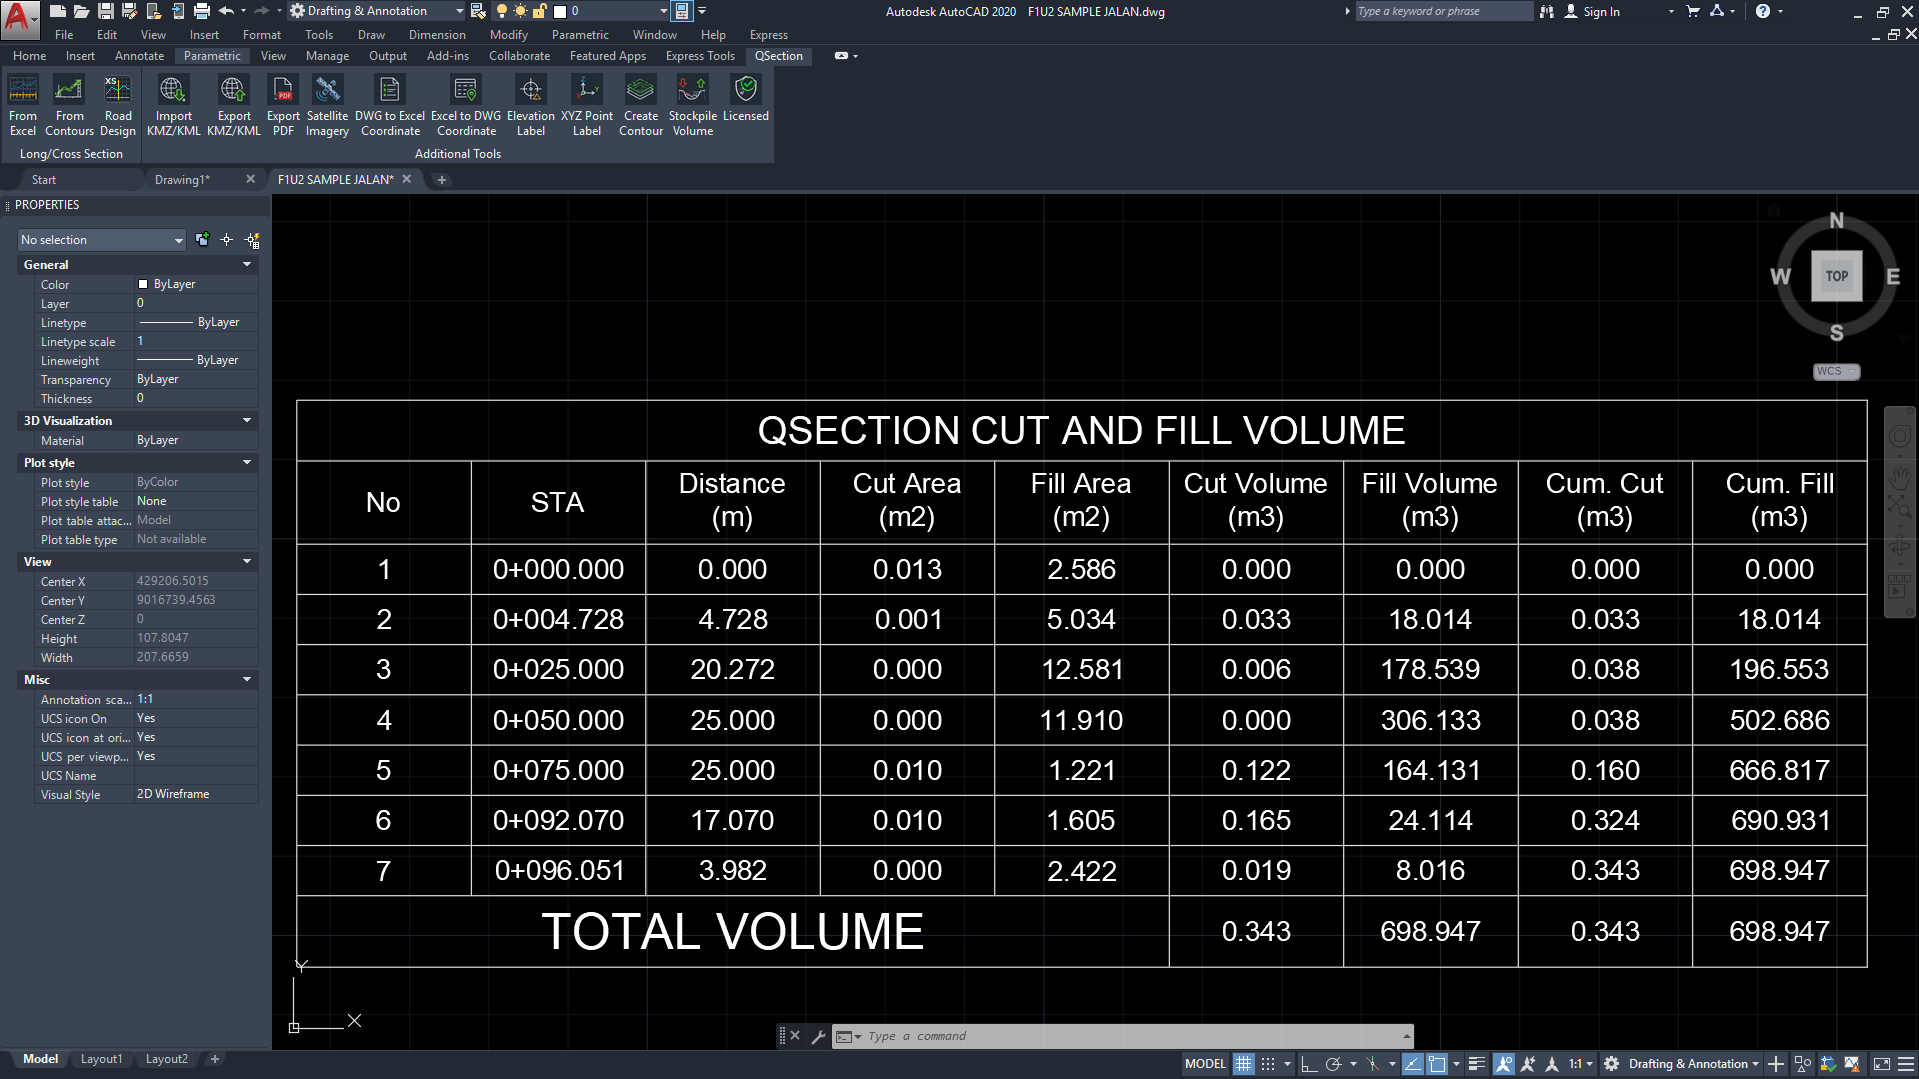Open the Parametric ribbon tab
1919x1079 pixels.
(212, 56)
